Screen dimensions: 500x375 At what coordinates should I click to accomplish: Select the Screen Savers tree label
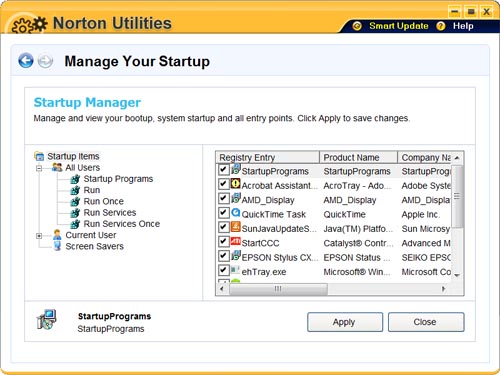[95, 246]
